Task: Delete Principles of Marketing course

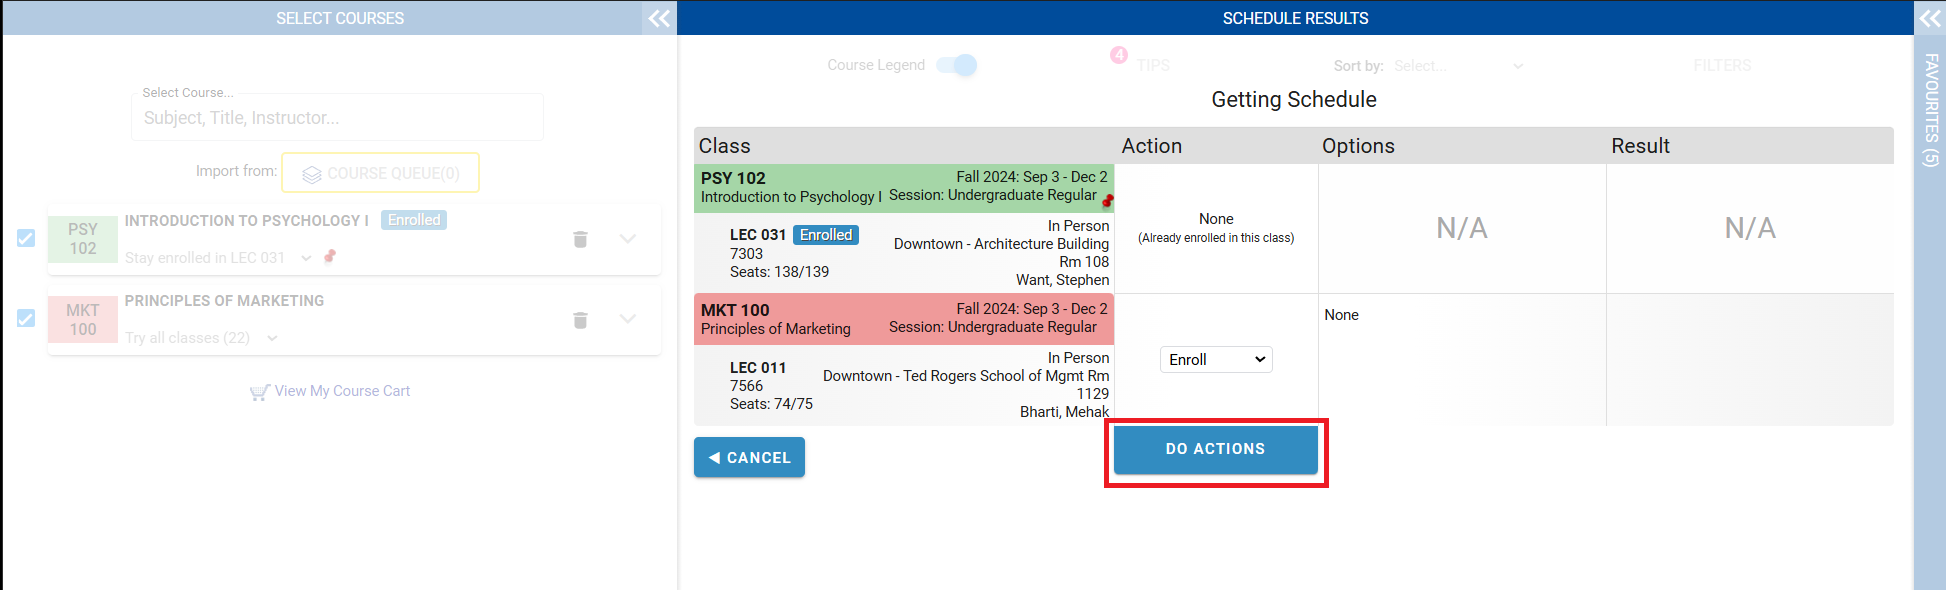Action: point(580,320)
